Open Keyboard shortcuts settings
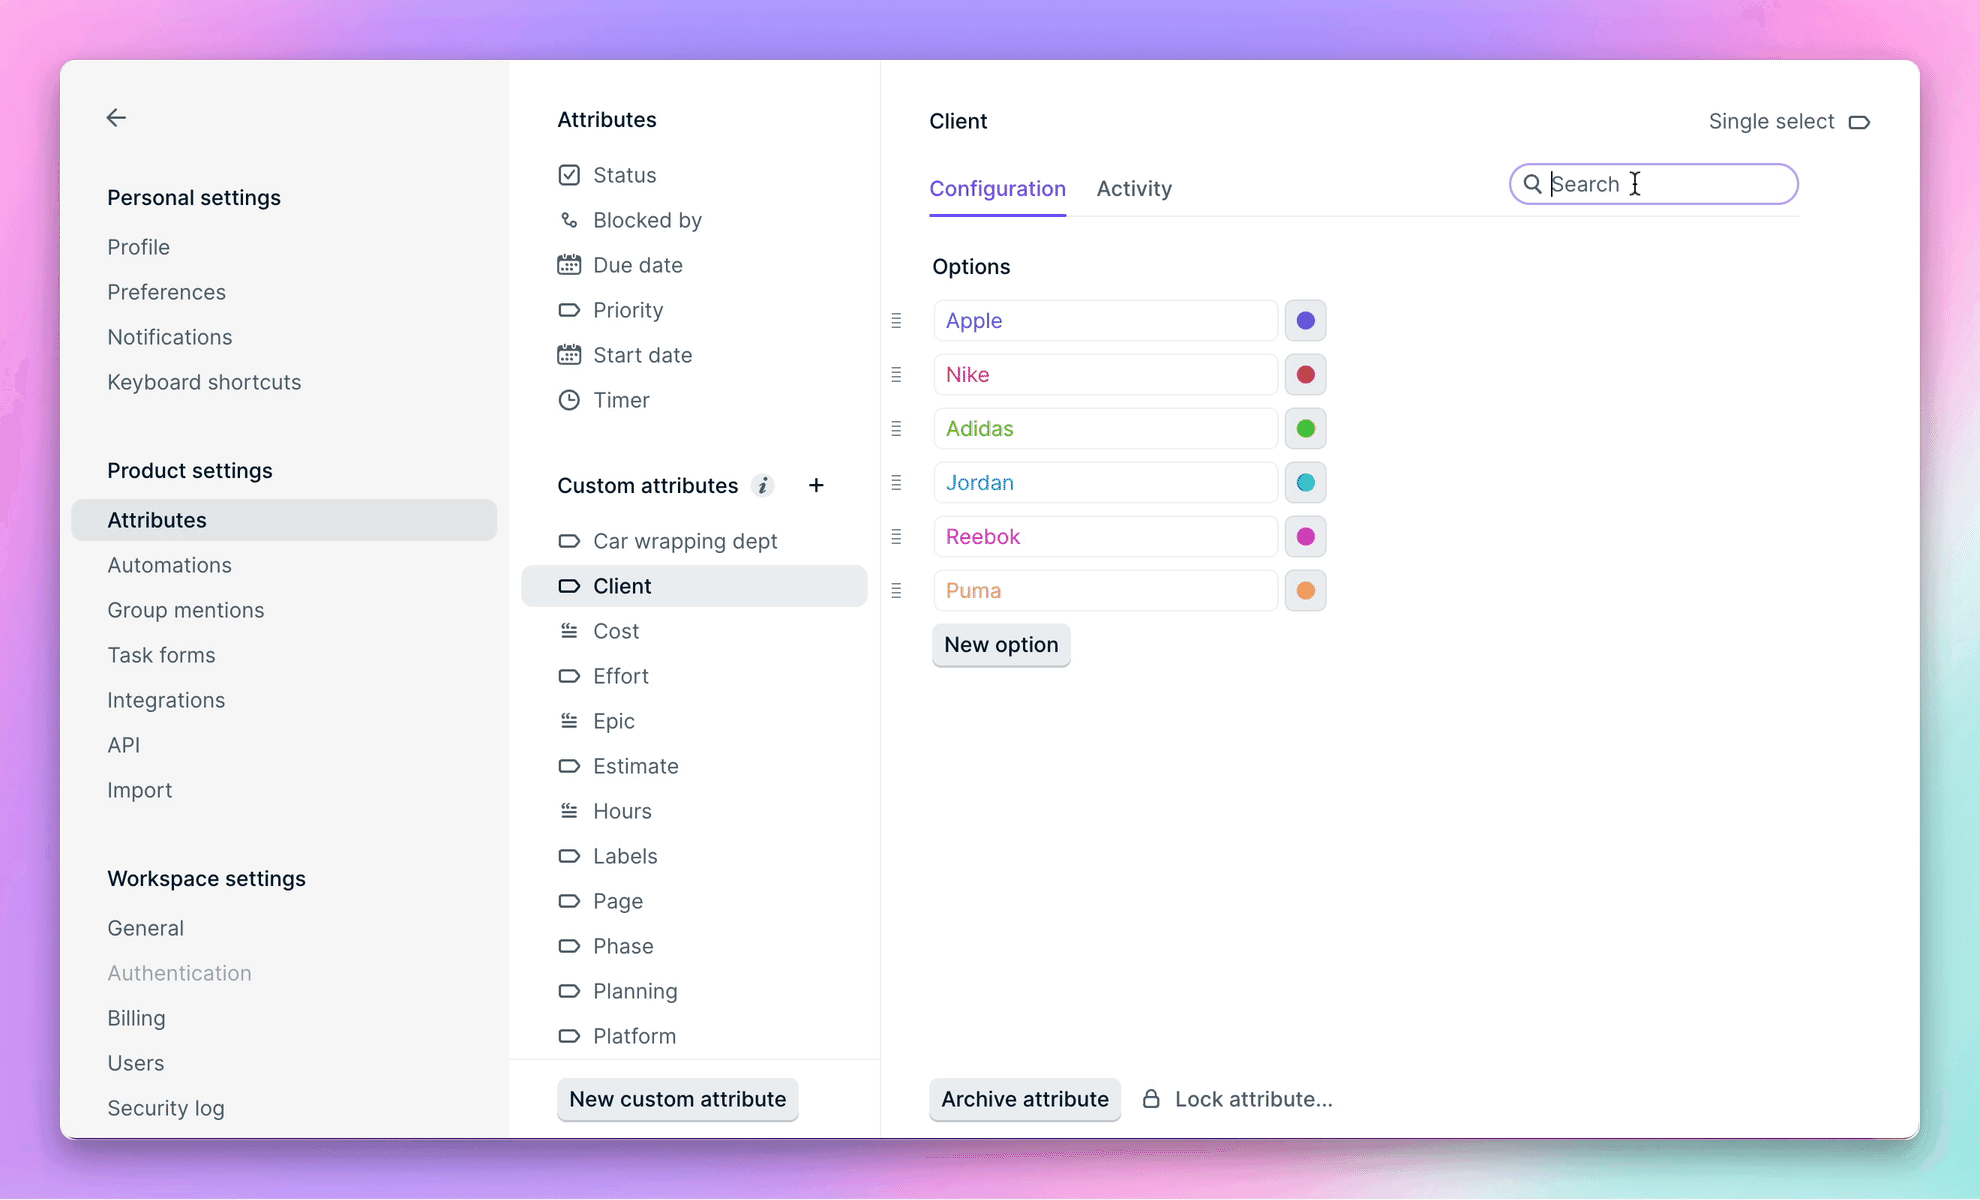 [204, 382]
